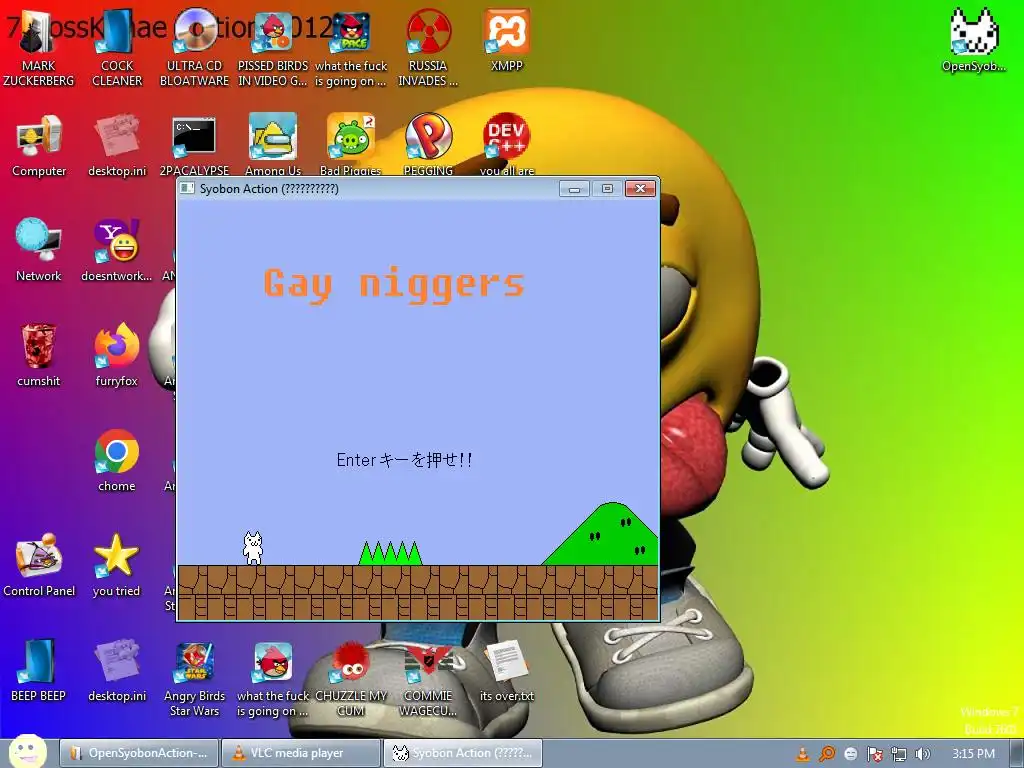
Task: Select the desktop.ini file beside the Computer icon
Action: (117, 145)
